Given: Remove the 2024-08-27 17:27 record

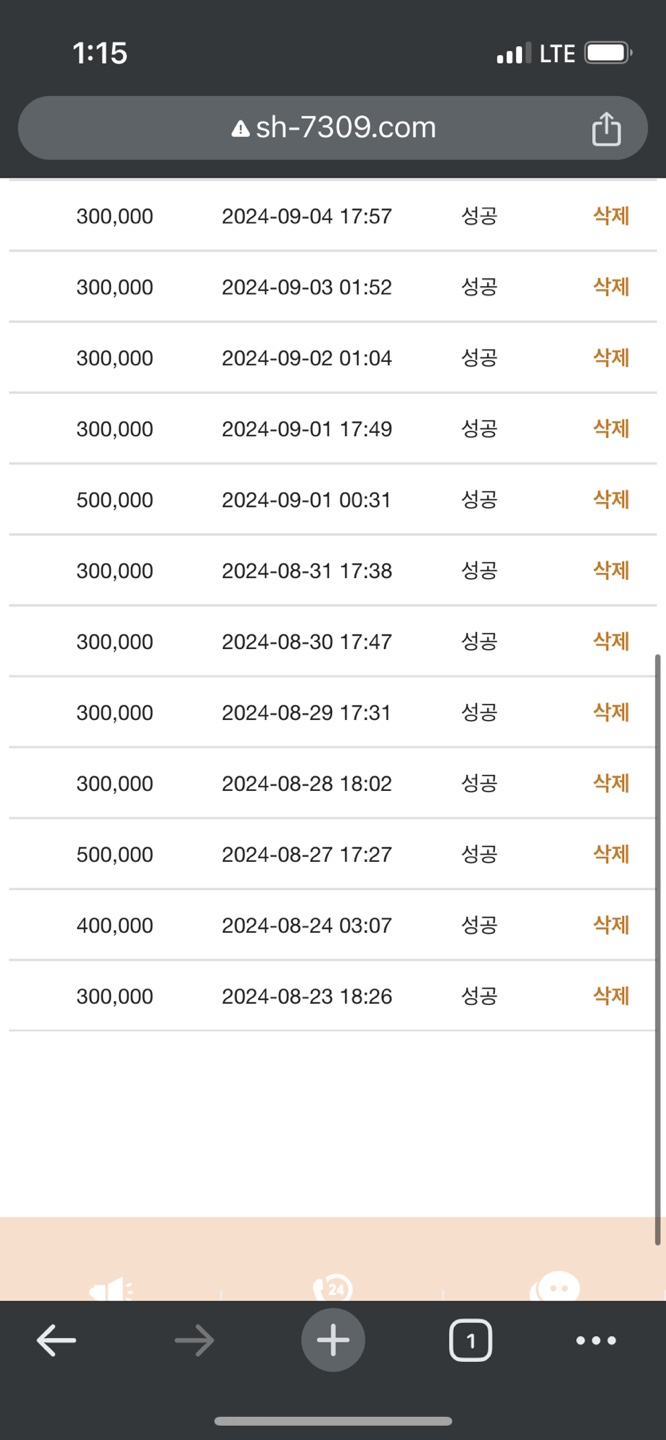Looking at the screenshot, I should [x=610, y=855].
